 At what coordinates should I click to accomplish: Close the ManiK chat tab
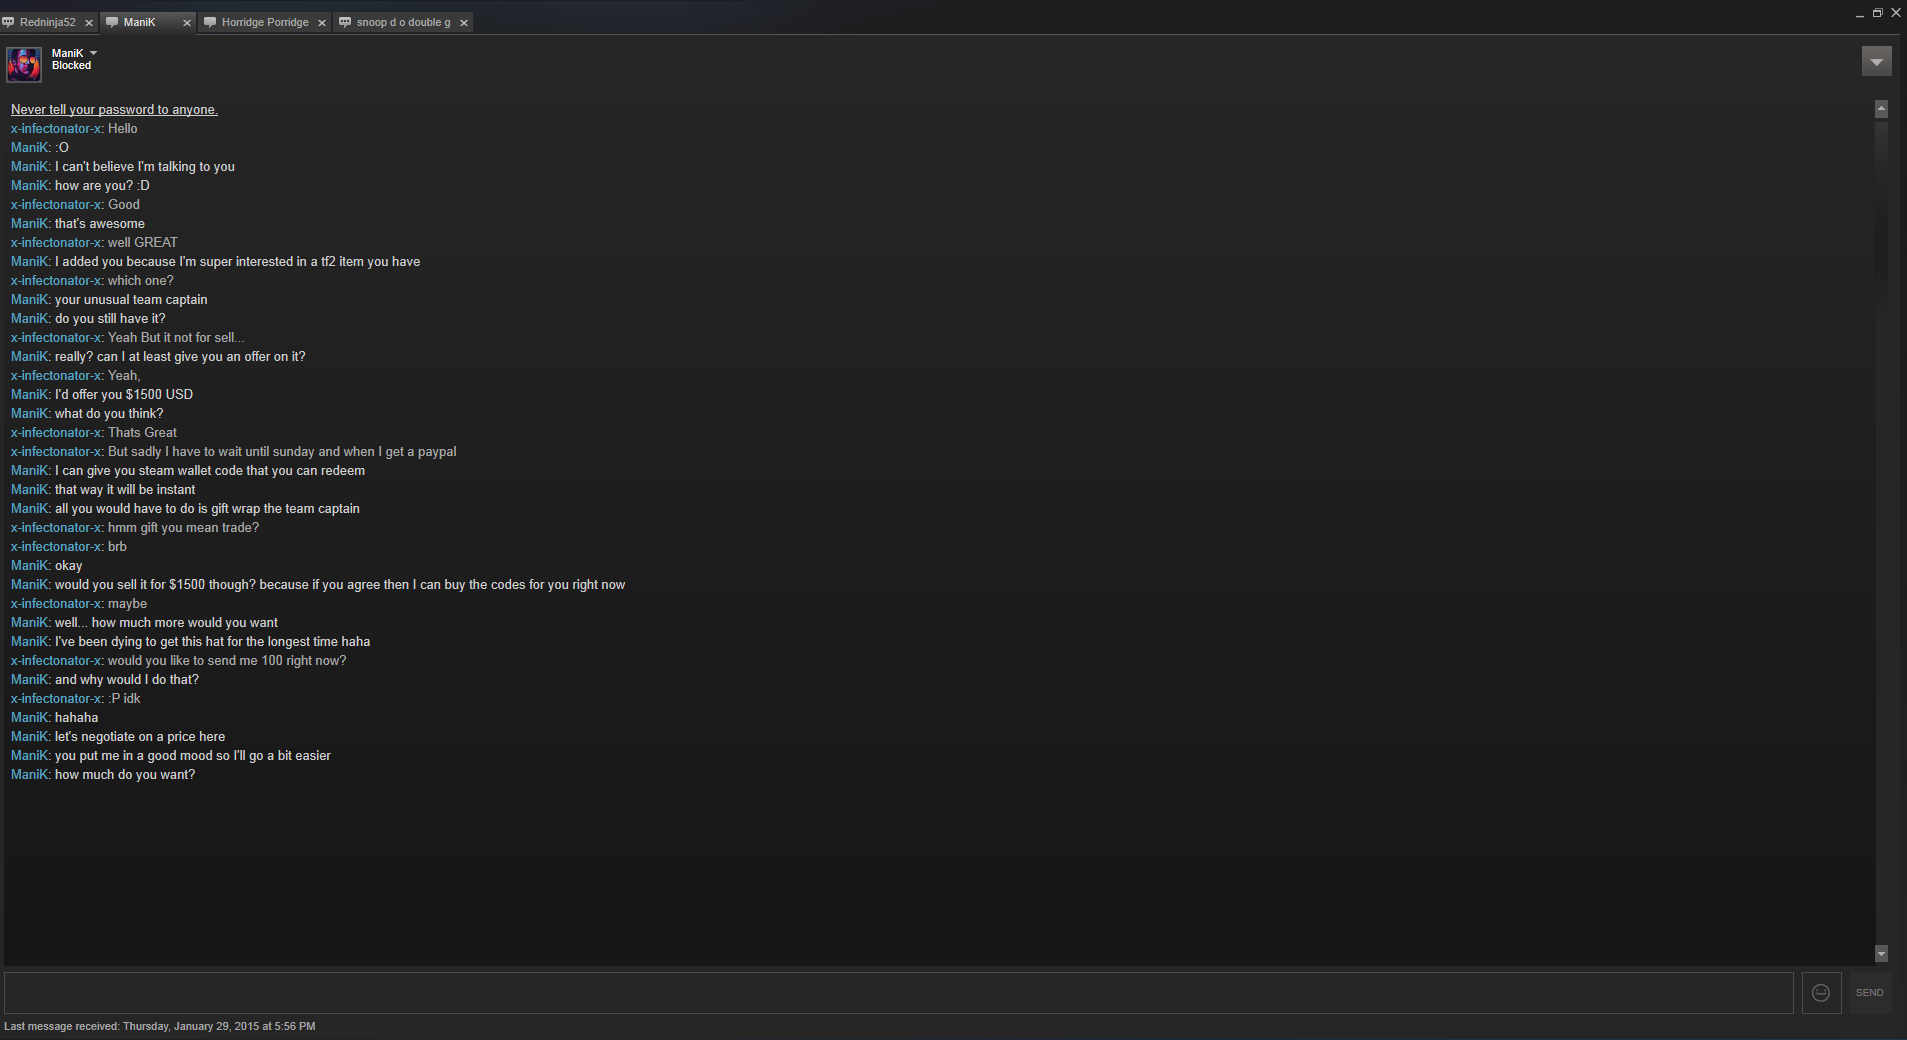tap(187, 23)
